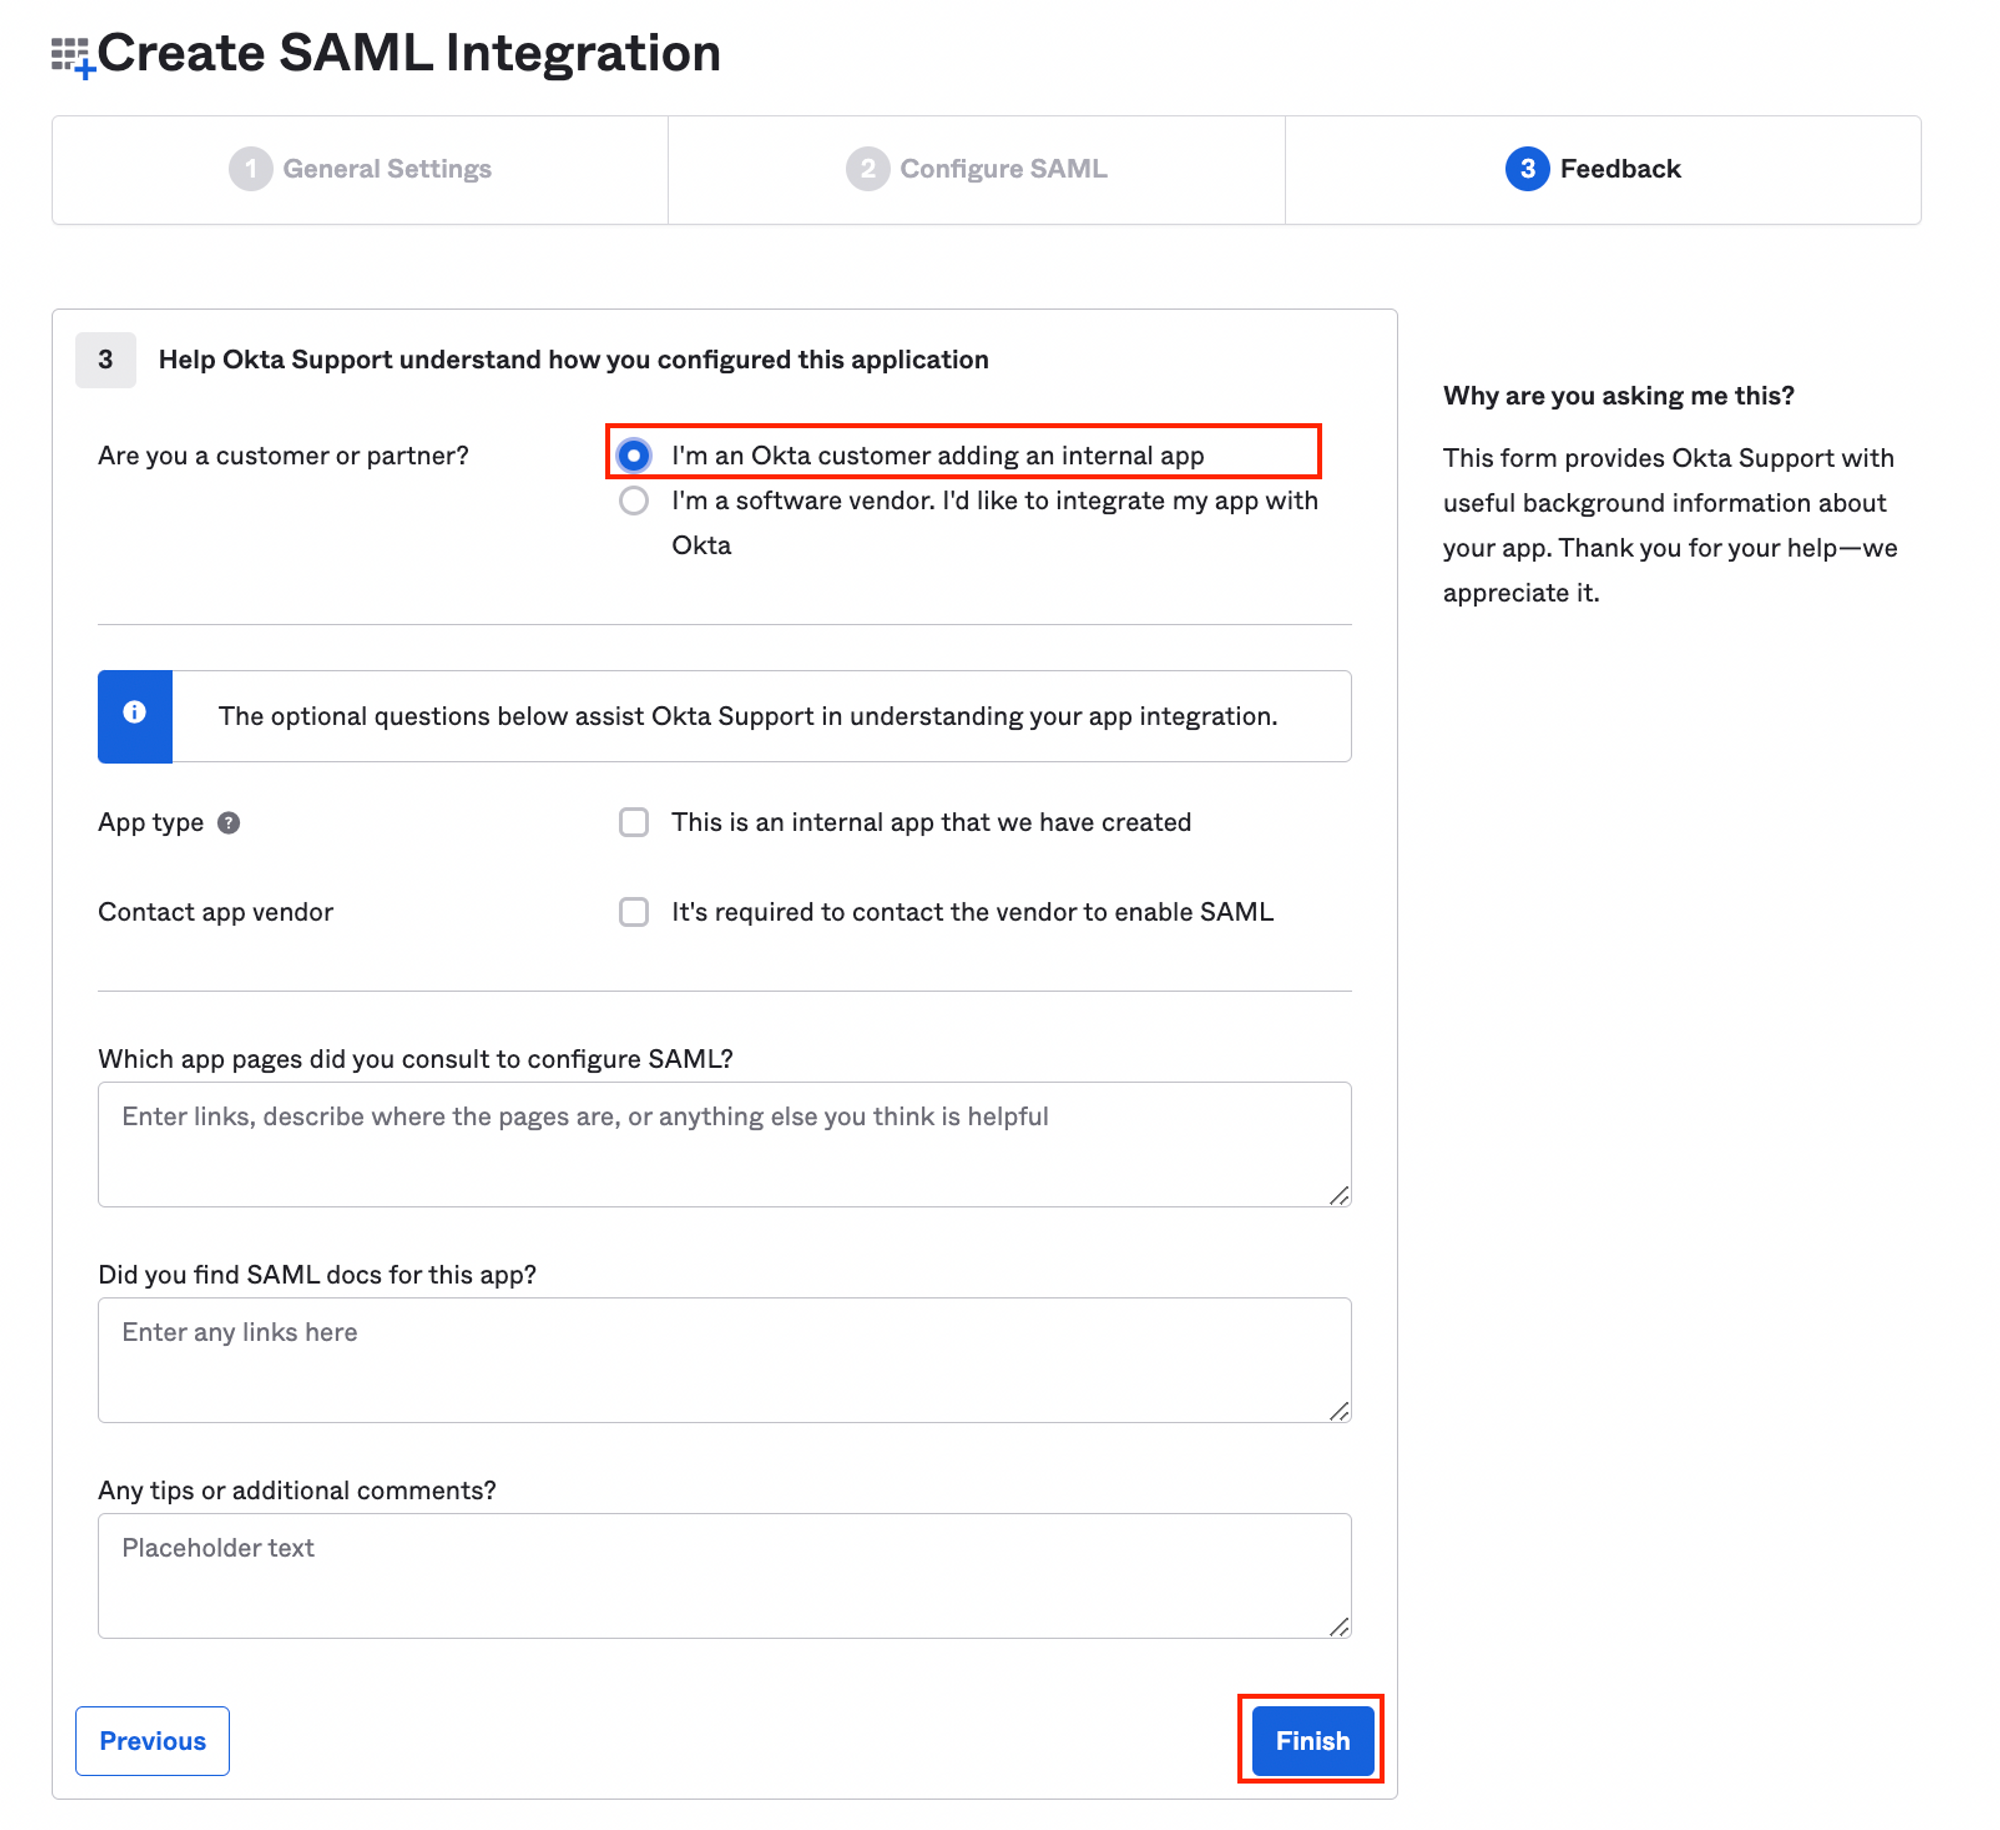Viewport: 2000px width, 1830px height.
Task: Go to the General Settings step tab
Action: 360,170
